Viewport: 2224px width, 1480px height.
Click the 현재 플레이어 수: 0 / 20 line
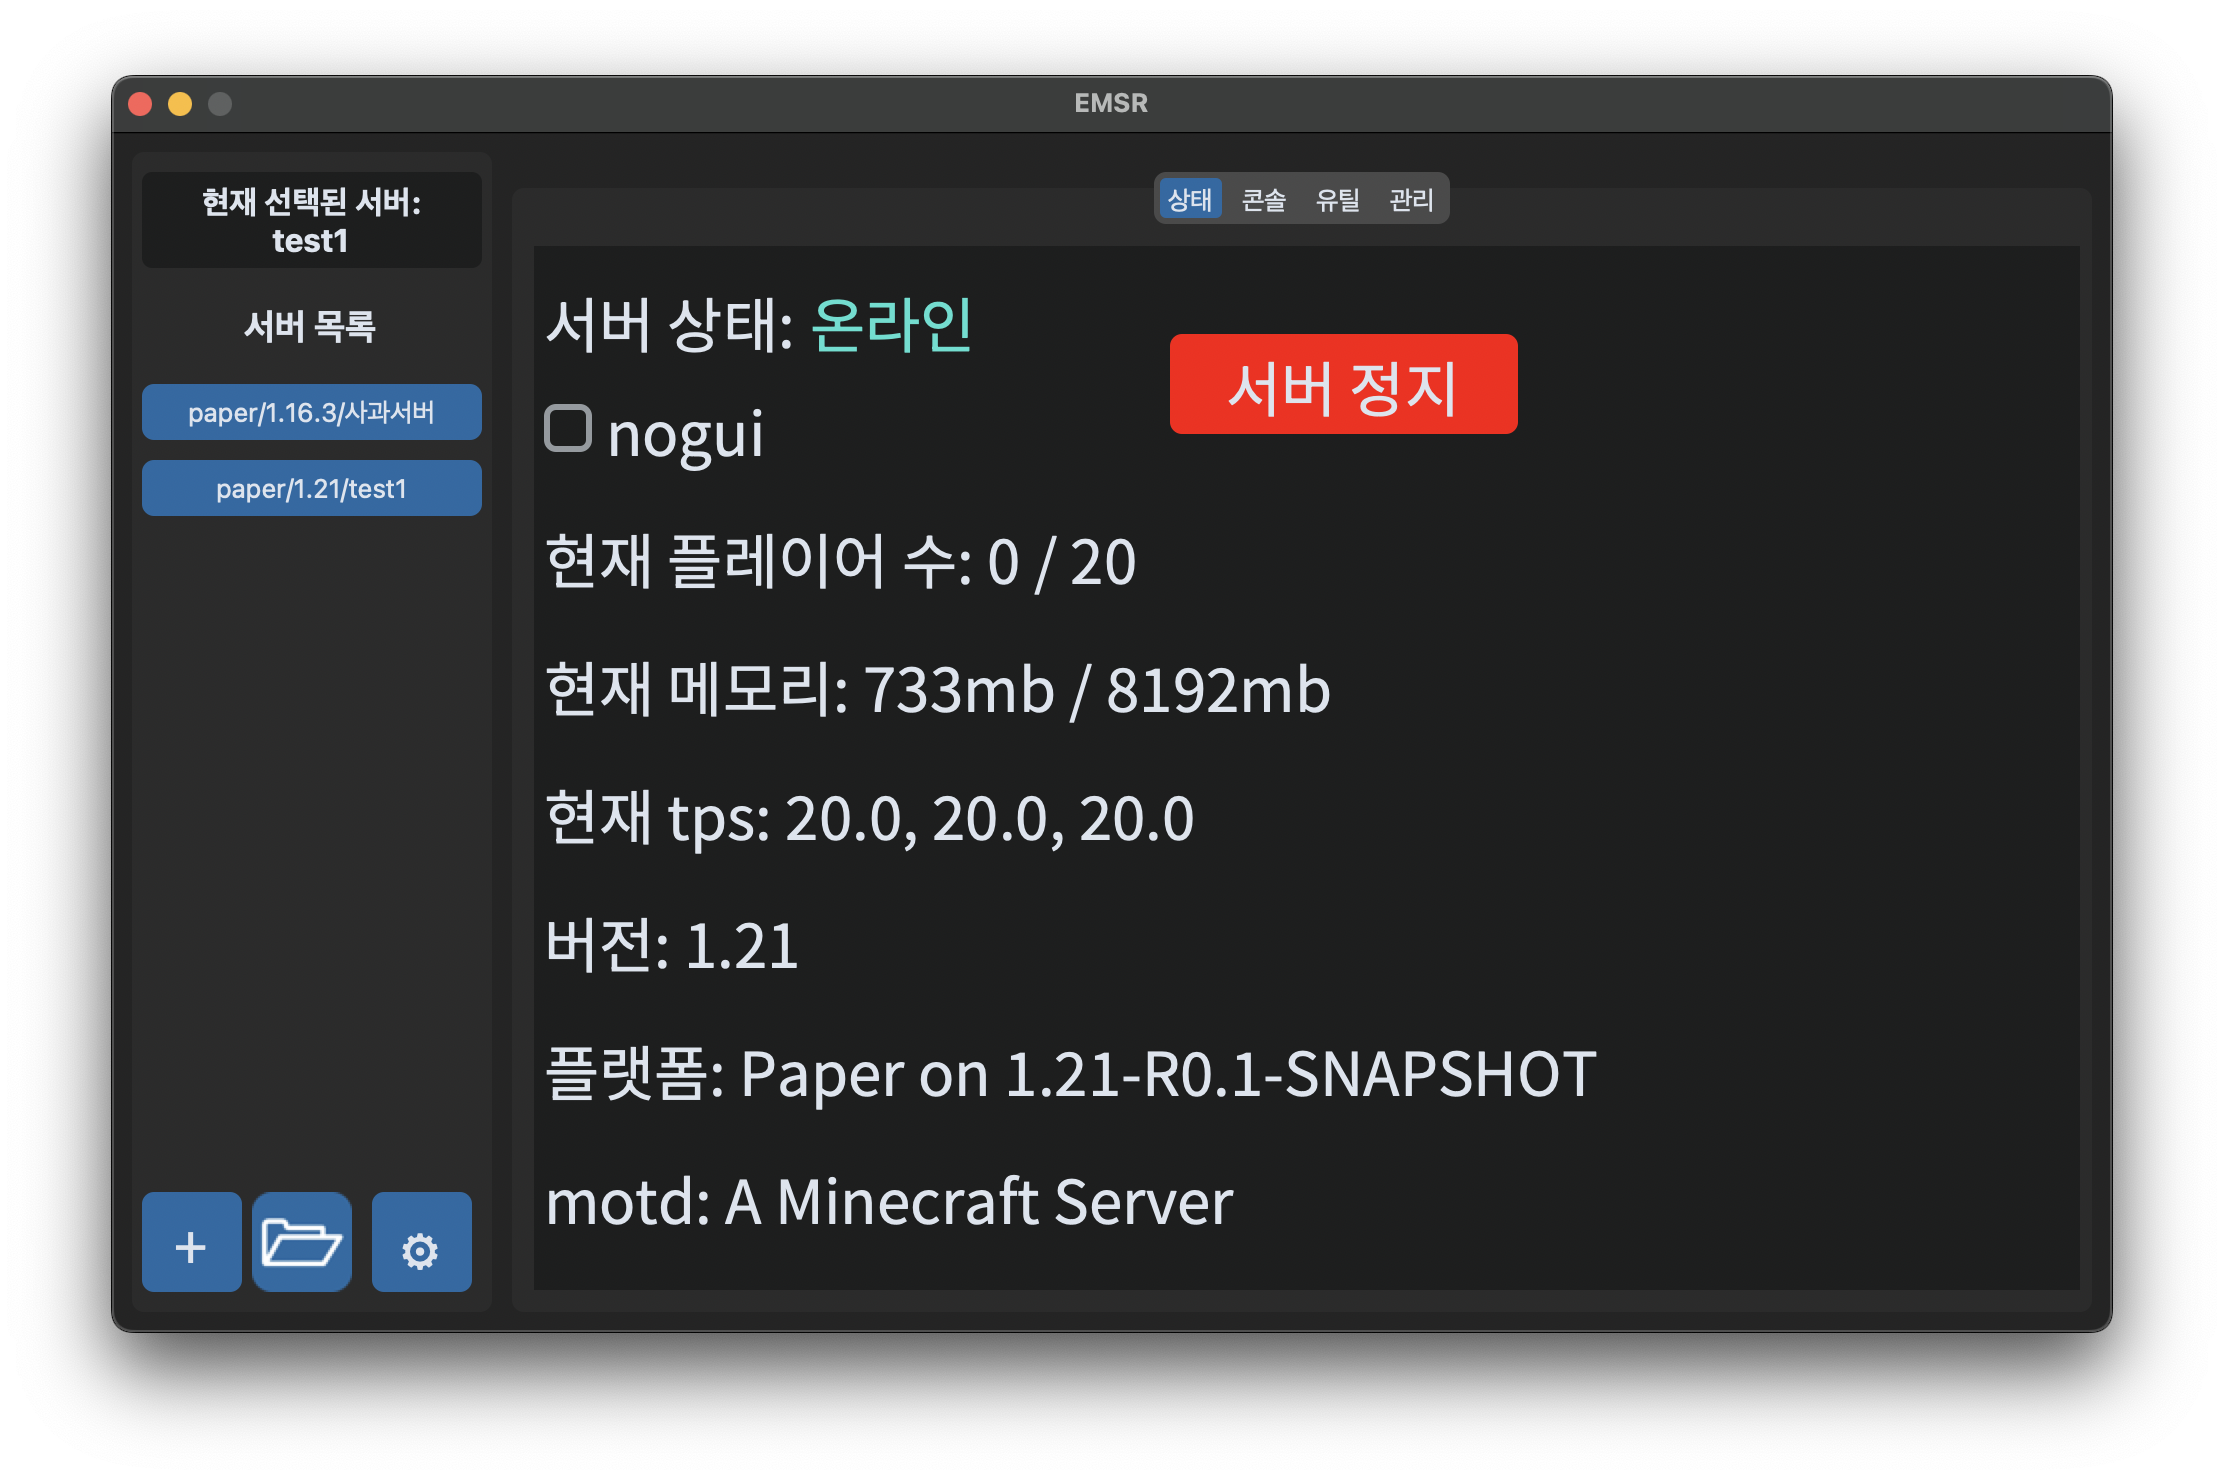tap(841, 562)
